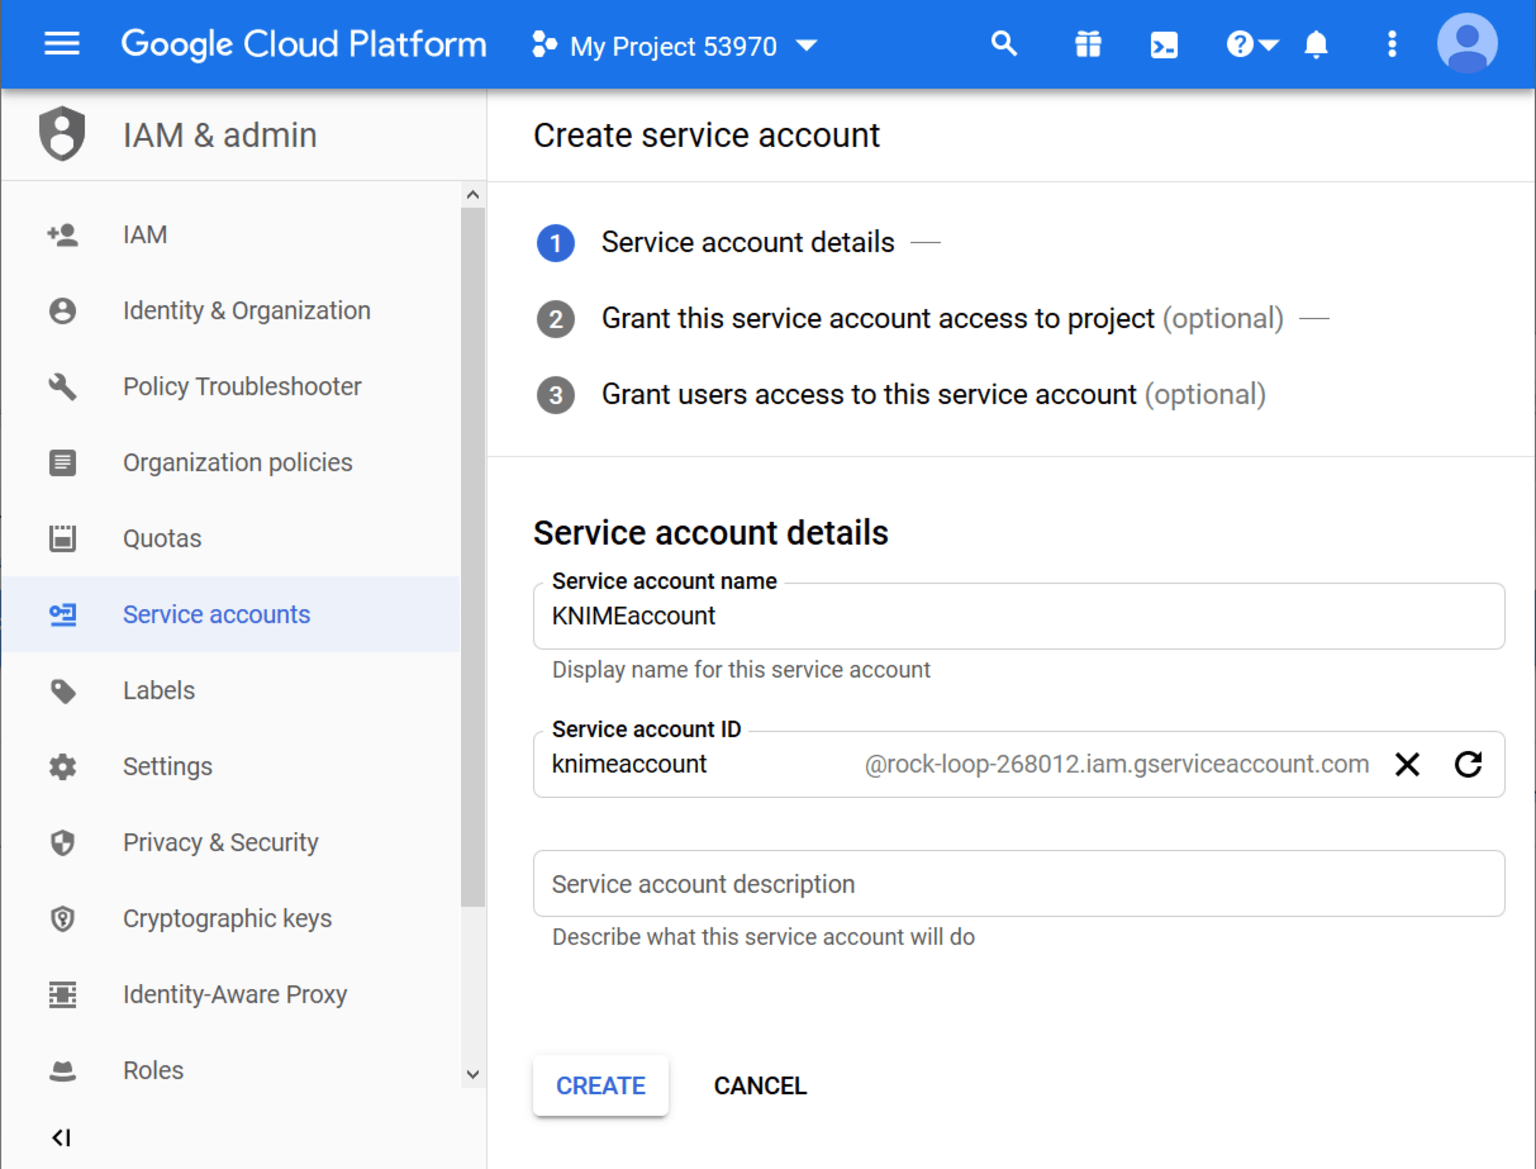This screenshot has width=1536, height=1169.
Task: Select the Identity-Aware Proxy icon
Action: point(62,994)
